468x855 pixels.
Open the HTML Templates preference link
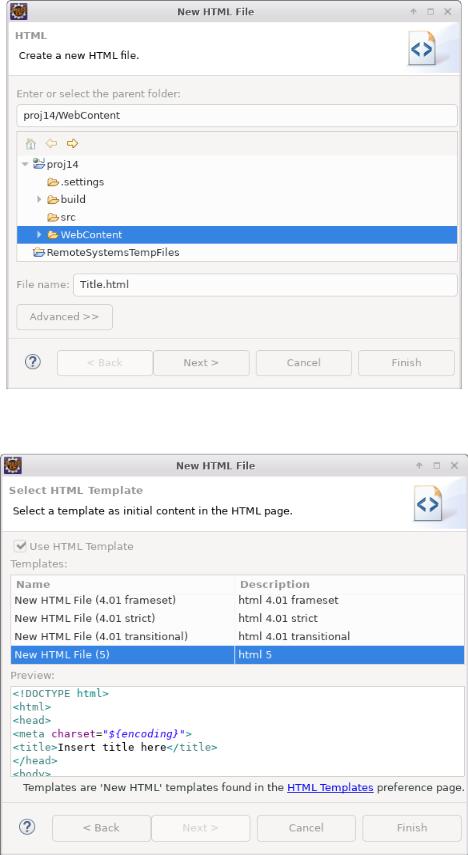tap(330, 787)
